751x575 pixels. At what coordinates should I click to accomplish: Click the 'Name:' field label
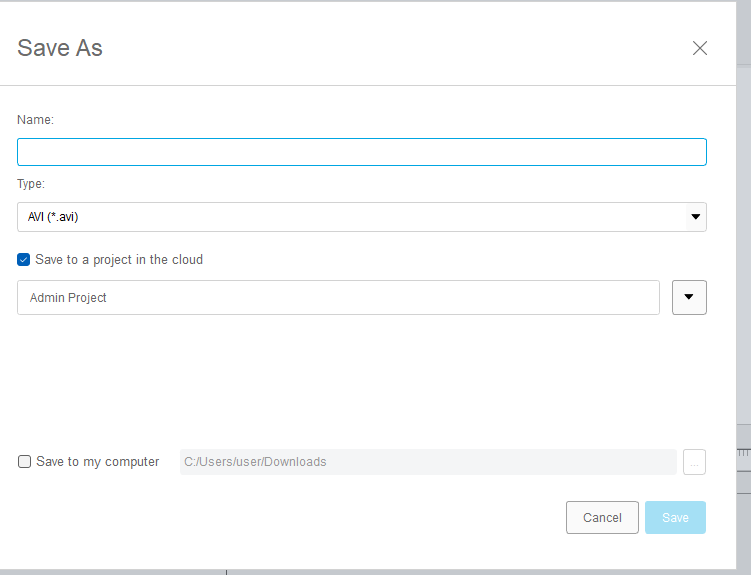36,120
